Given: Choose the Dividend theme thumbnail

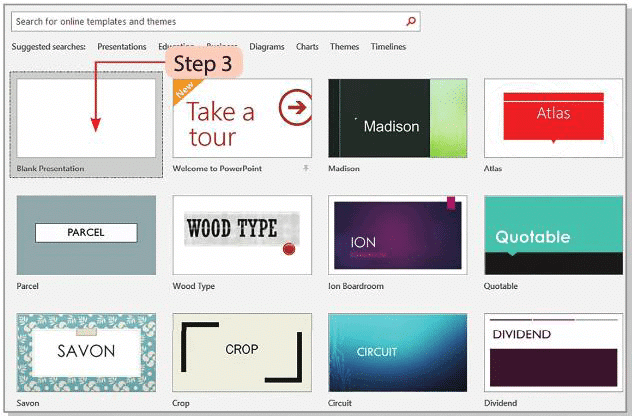Looking at the screenshot, I should click(x=553, y=353).
